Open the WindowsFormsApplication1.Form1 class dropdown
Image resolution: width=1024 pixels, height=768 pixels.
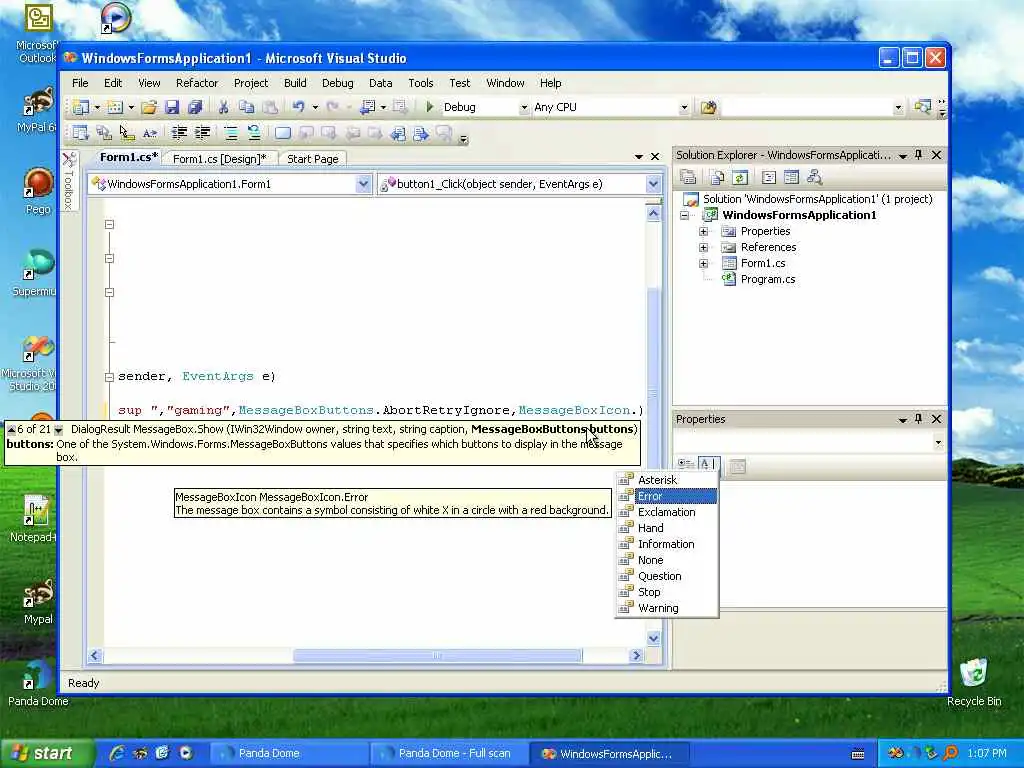coord(363,184)
